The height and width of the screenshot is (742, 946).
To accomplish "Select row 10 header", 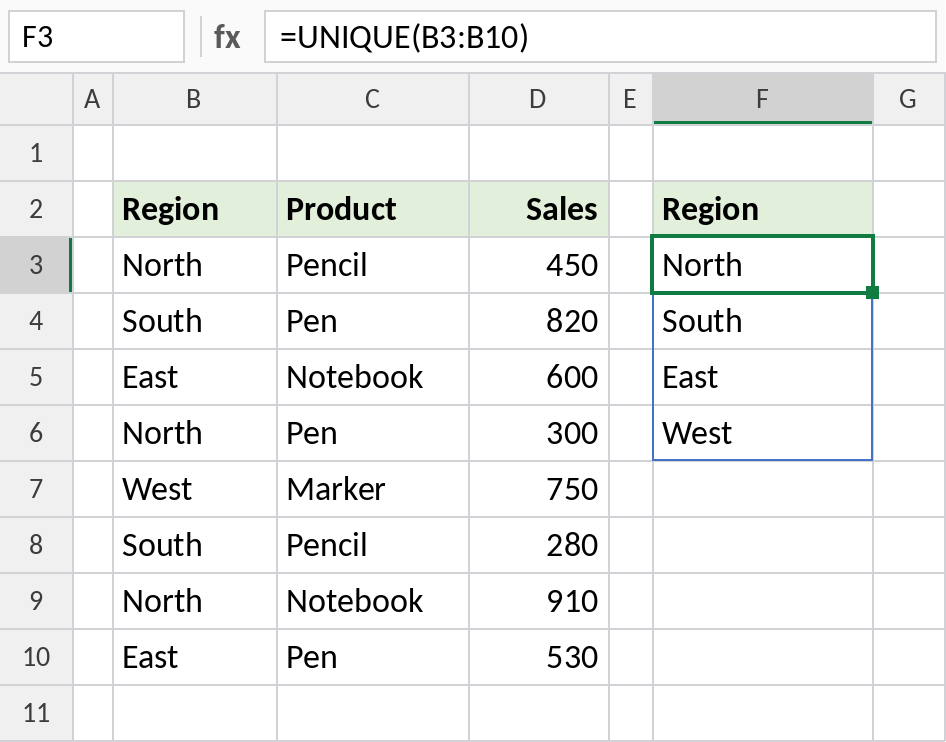I will [36, 657].
